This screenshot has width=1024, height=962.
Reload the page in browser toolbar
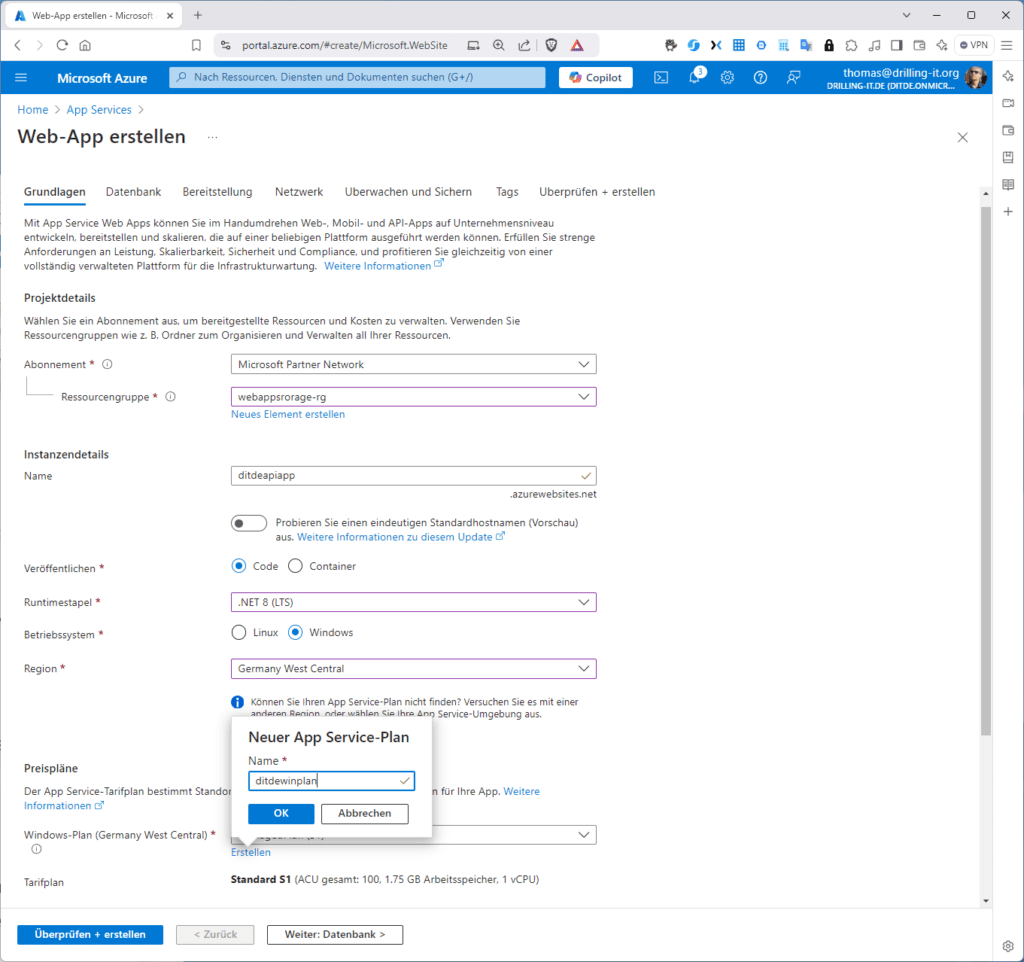click(62, 45)
